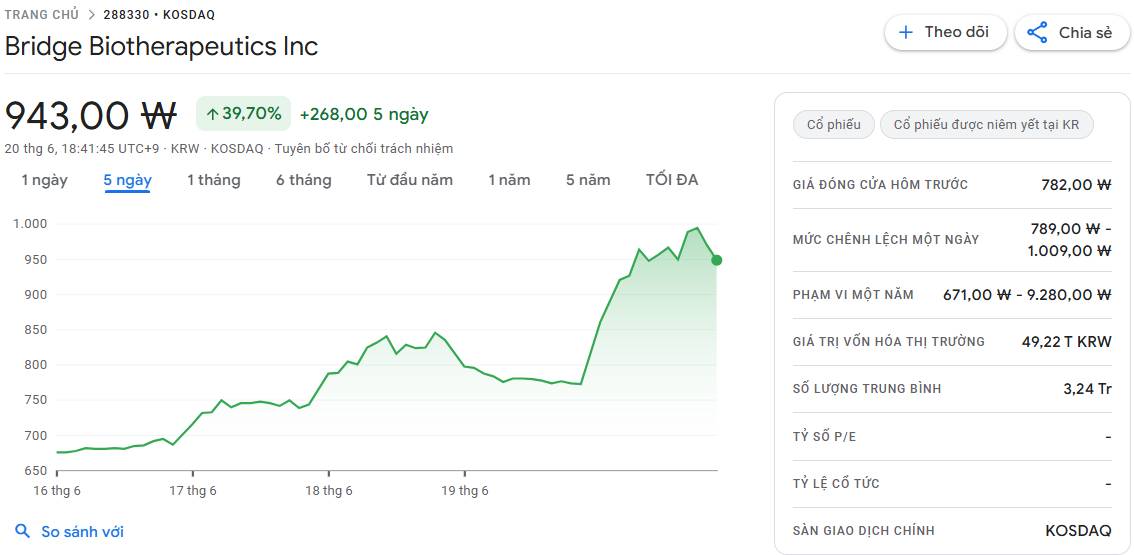Screen dimensions: 1134x555
Task: Click the magnifier icon near So sánh với
Action: 23,532
